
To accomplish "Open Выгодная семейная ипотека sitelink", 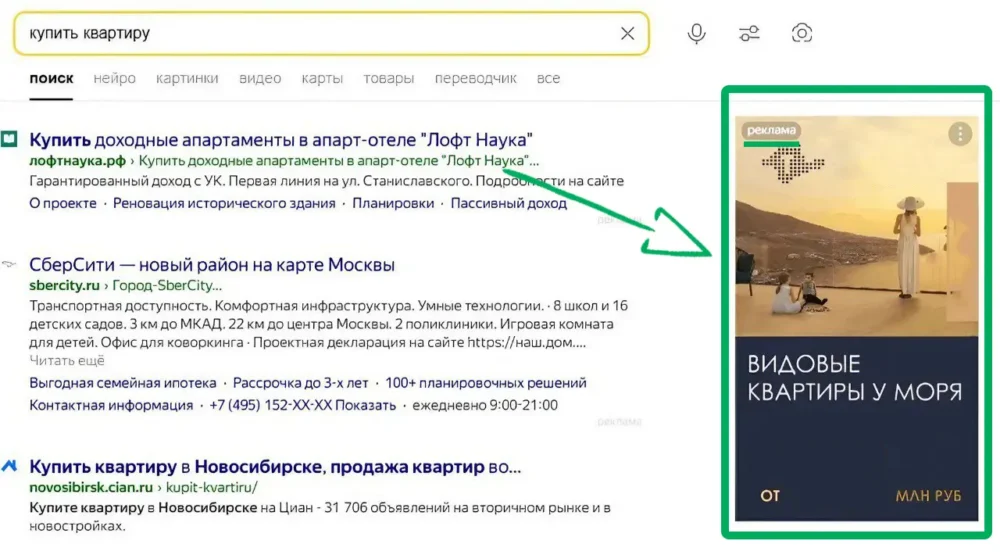I will [122, 383].
